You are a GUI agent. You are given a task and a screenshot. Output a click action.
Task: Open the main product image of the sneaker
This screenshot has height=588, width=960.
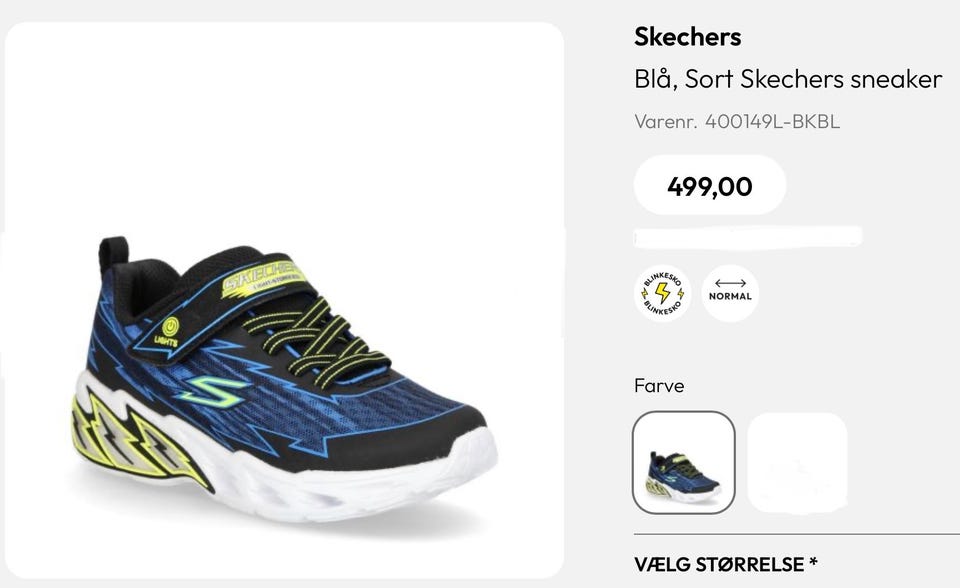(x=284, y=300)
